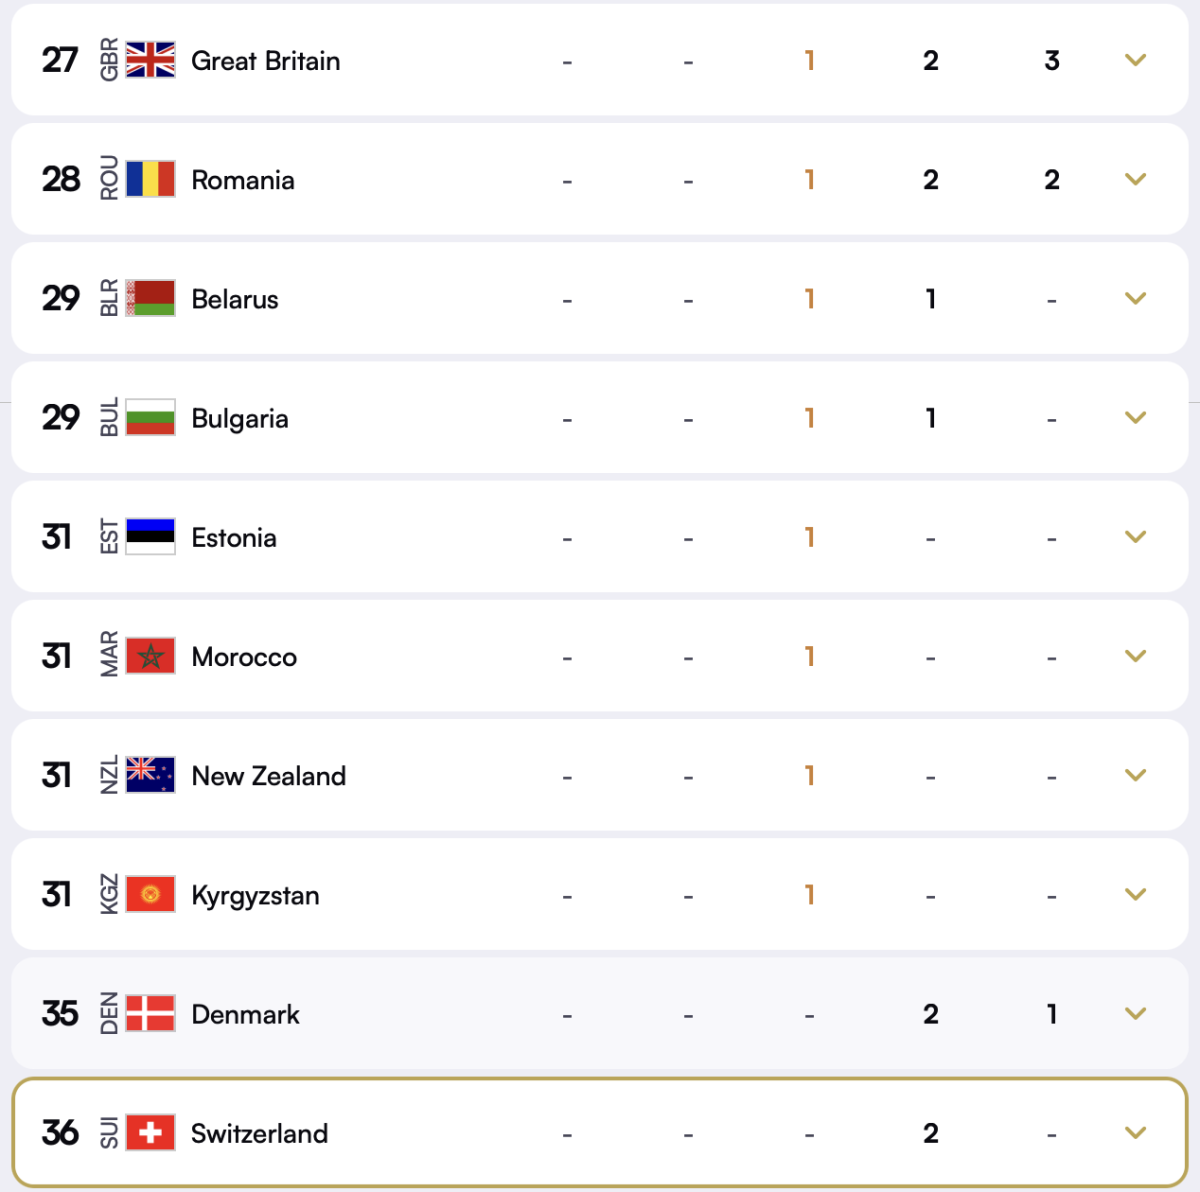Click the Romania flag icon
The height and width of the screenshot is (1192, 1200).
pyautogui.click(x=152, y=180)
